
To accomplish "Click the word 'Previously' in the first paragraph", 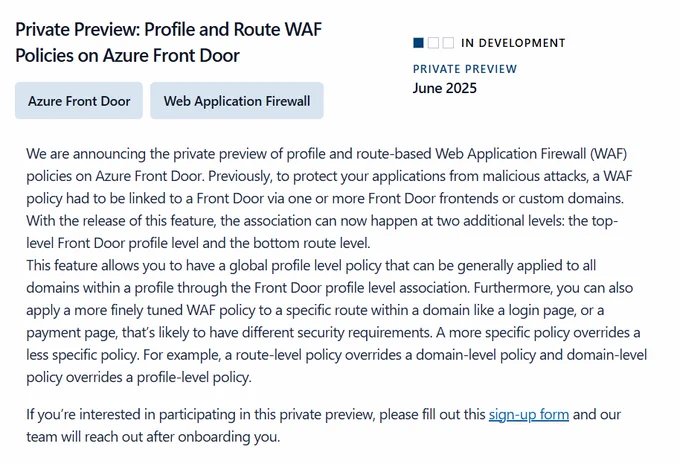I will (x=239, y=176).
